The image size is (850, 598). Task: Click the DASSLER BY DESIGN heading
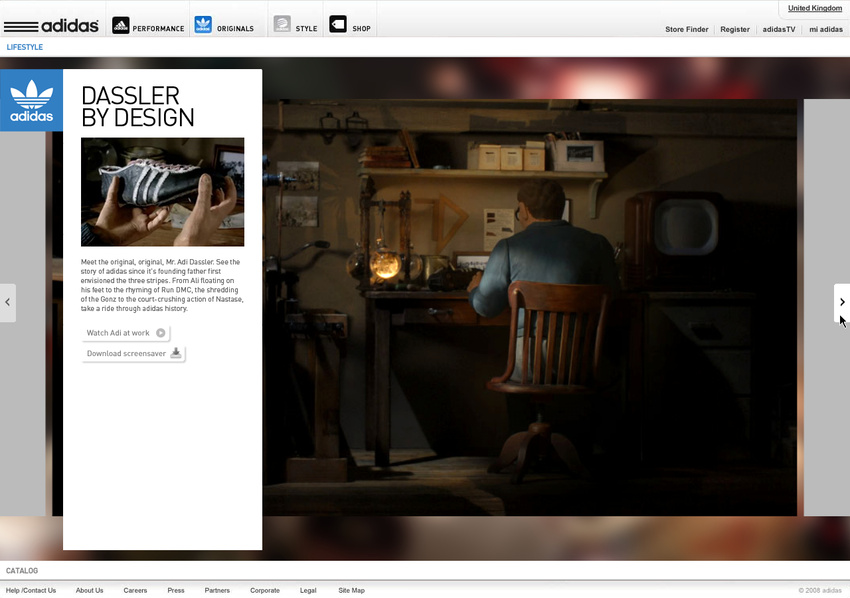[x=138, y=107]
